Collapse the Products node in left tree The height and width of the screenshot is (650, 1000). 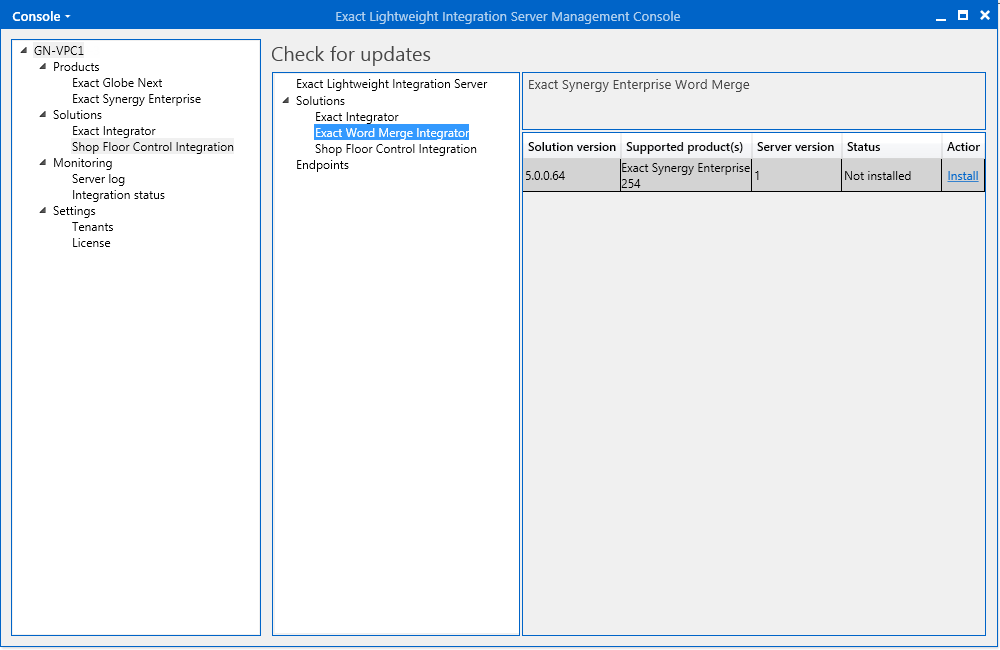click(x=43, y=66)
